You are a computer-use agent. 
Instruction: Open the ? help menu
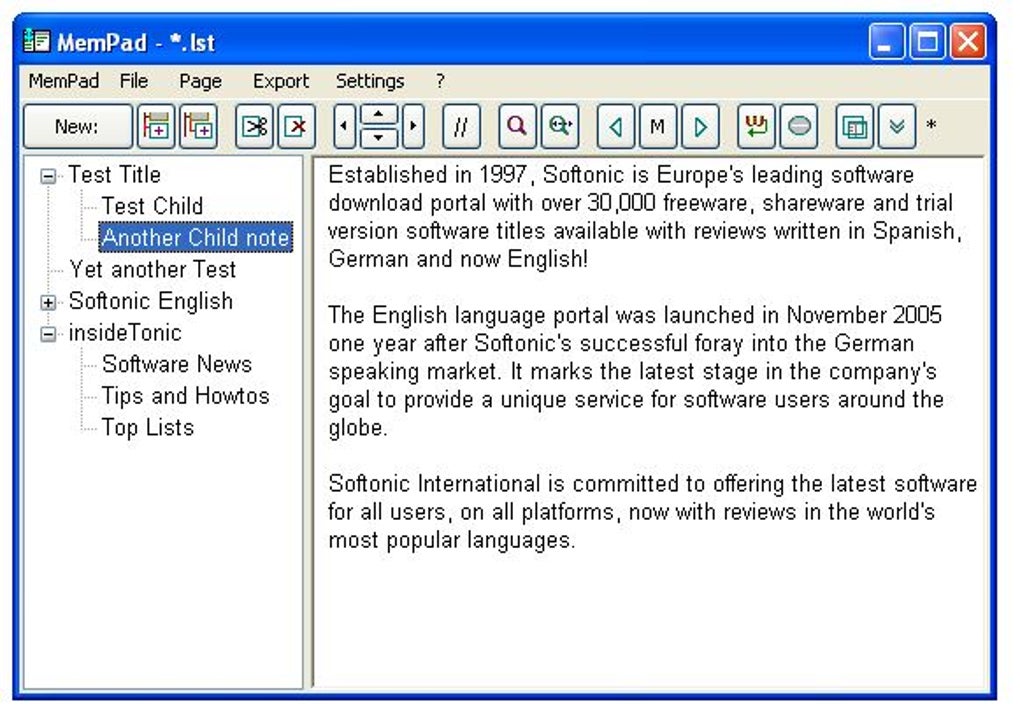click(x=440, y=81)
